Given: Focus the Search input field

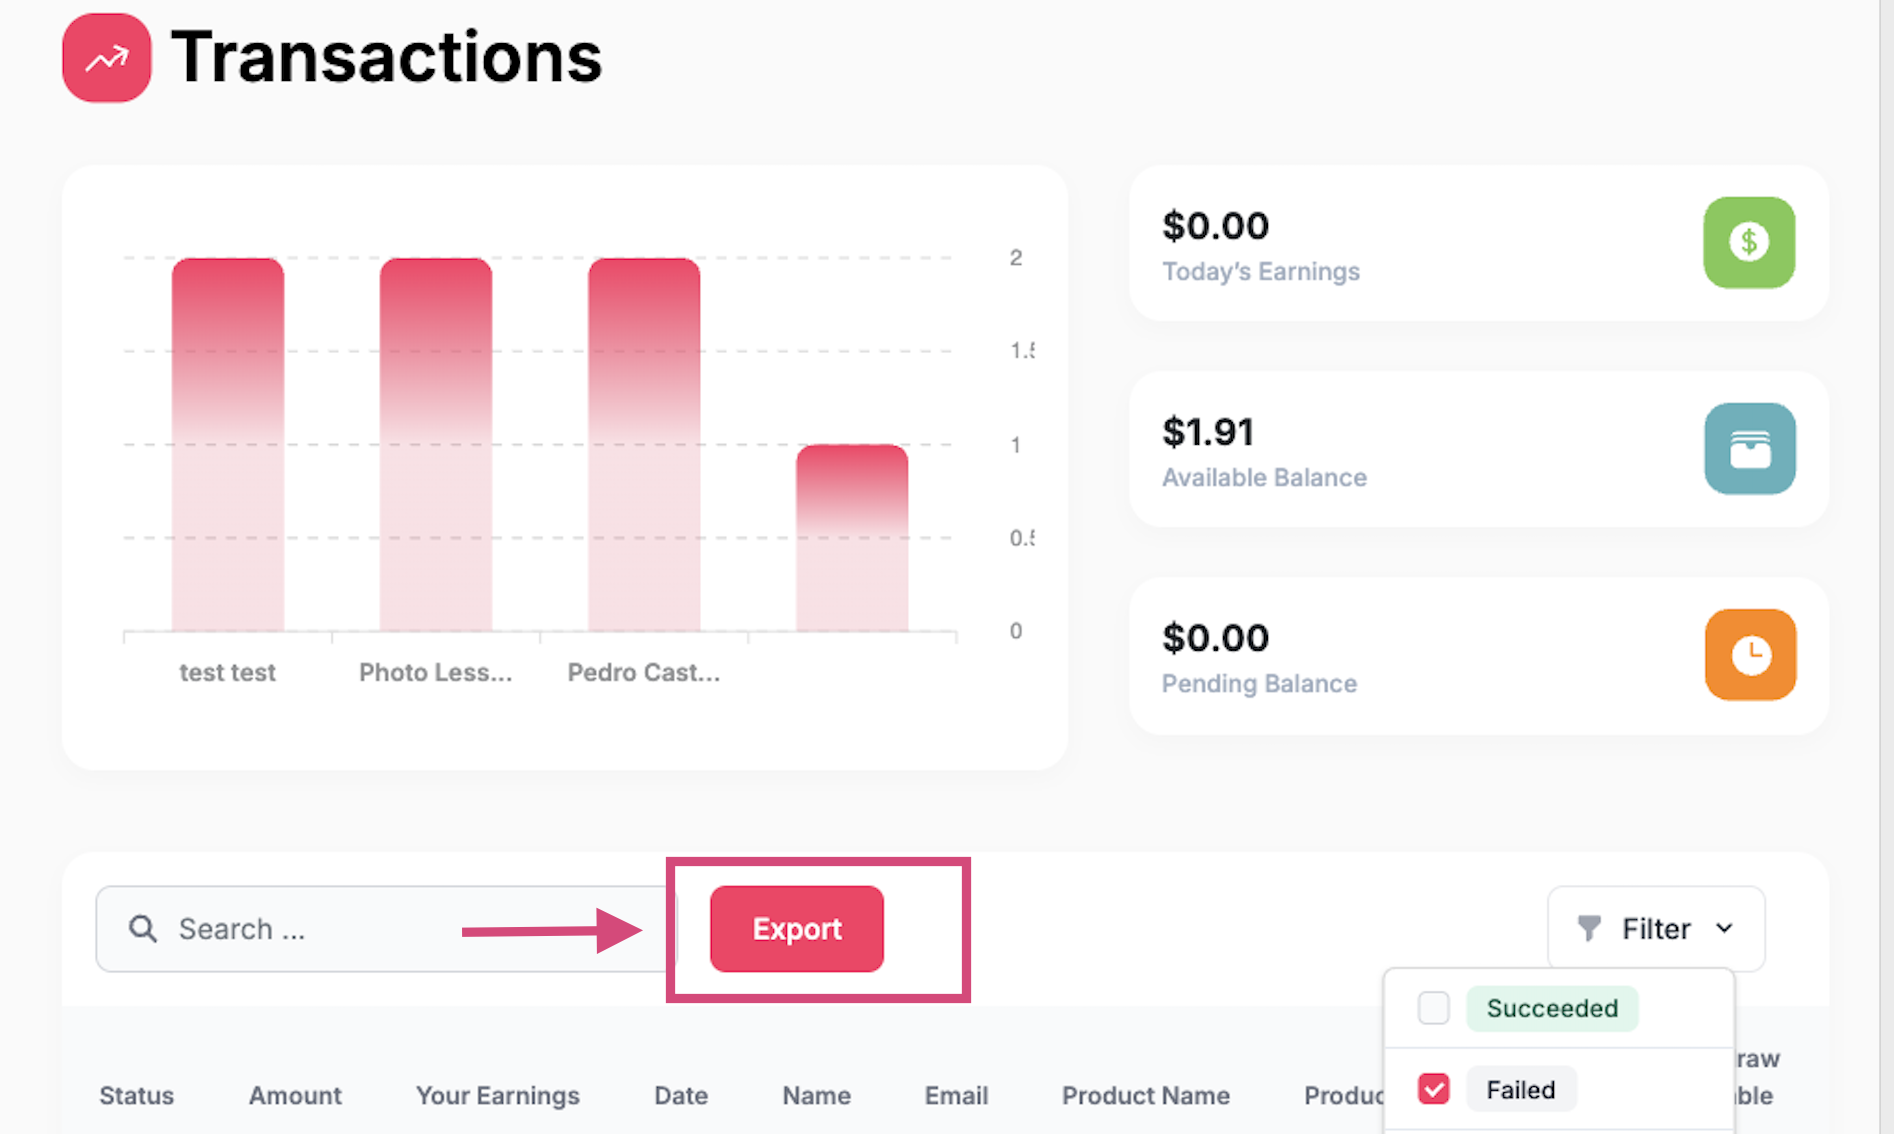Looking at the screenshot, I should (385, 929).
